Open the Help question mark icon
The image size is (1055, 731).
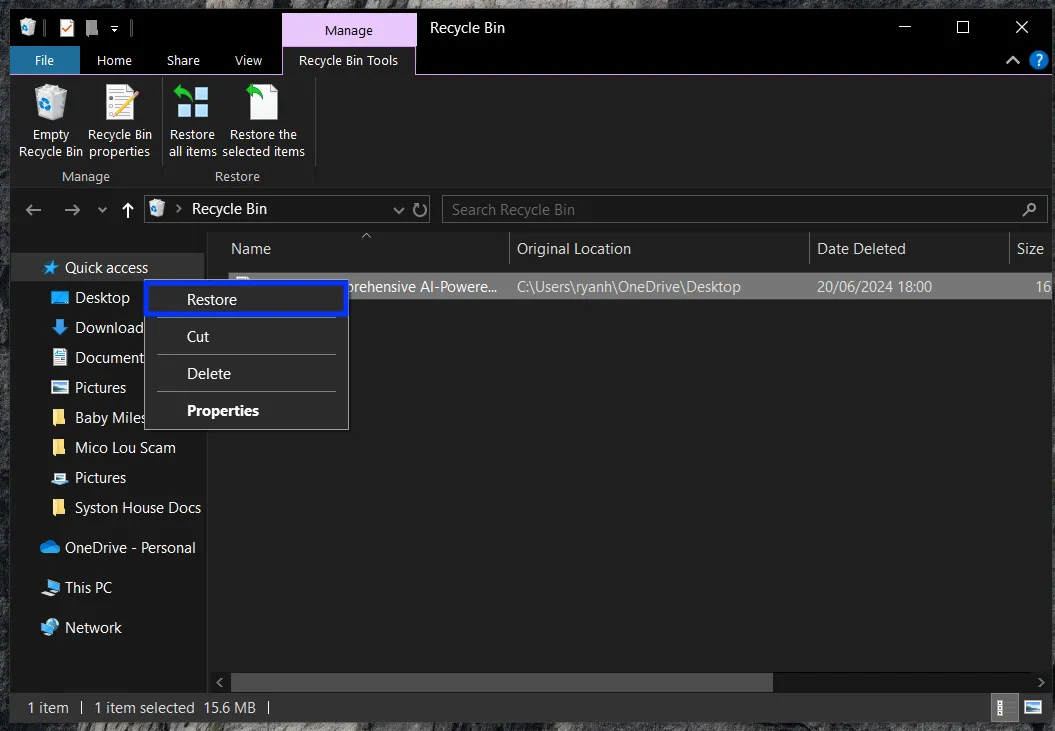coord(1038,61)
